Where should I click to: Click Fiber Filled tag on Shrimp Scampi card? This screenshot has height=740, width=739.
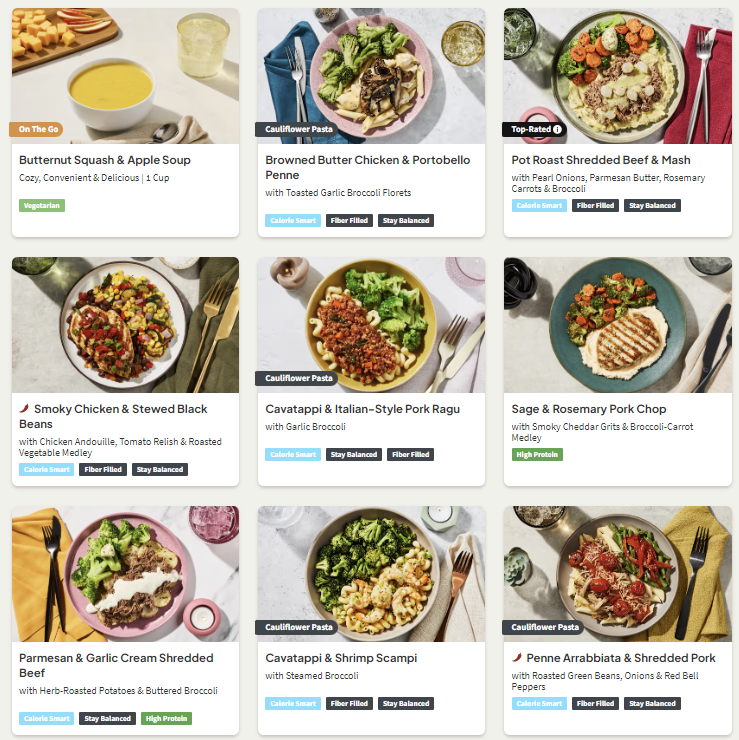point(349,704)
